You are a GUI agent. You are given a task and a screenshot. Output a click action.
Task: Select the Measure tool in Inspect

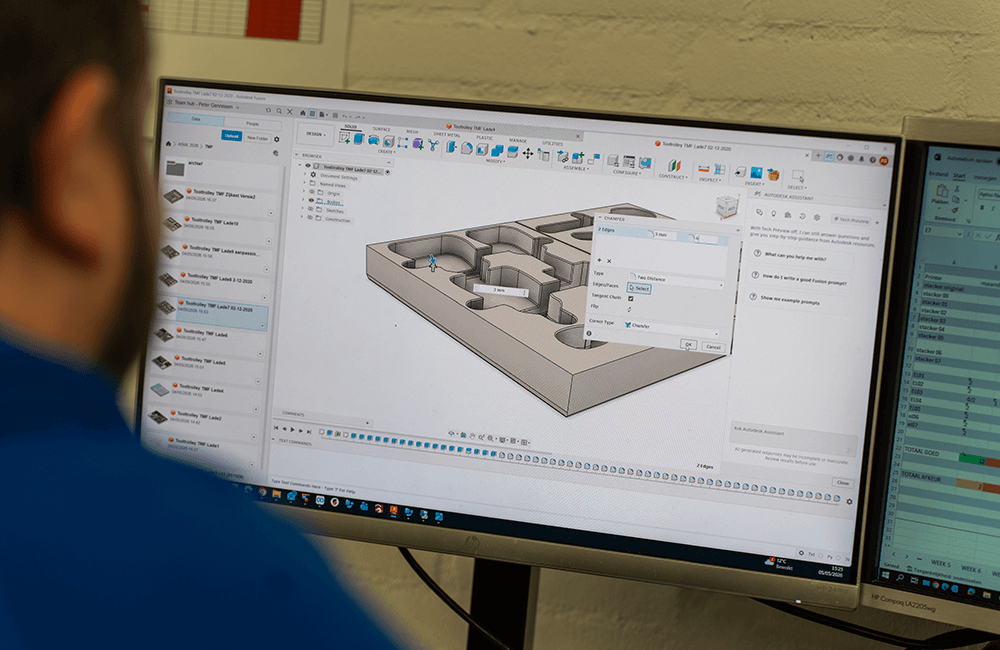click(704, 168)
